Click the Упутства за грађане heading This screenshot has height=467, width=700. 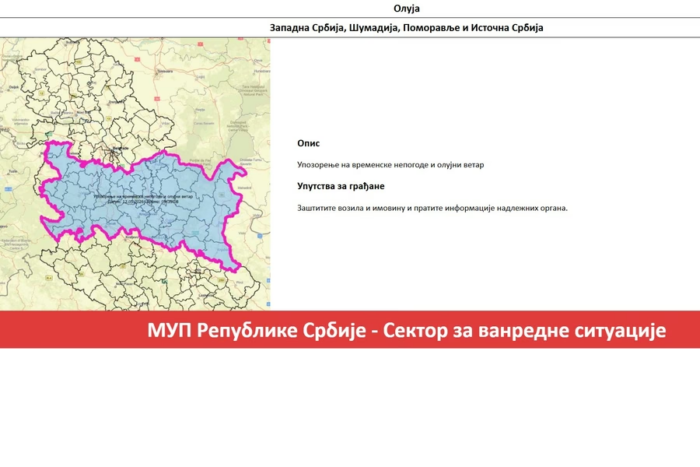(x=341, y=186)
